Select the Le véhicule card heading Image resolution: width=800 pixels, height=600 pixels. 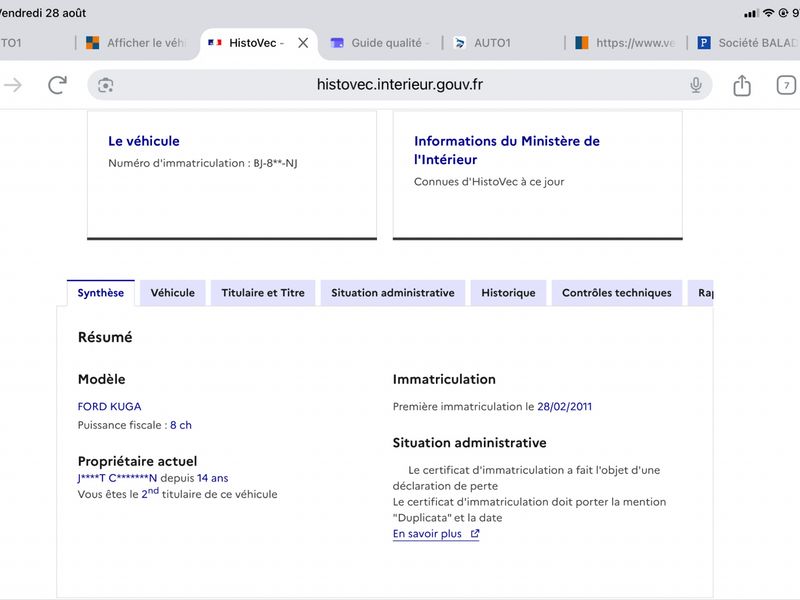click(144, 141)
